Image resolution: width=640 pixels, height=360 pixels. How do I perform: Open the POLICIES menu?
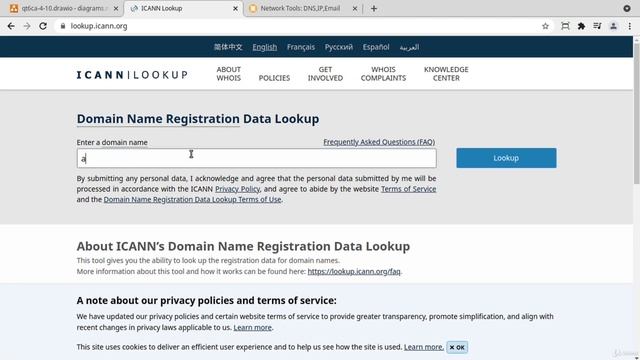pos(274,78)
